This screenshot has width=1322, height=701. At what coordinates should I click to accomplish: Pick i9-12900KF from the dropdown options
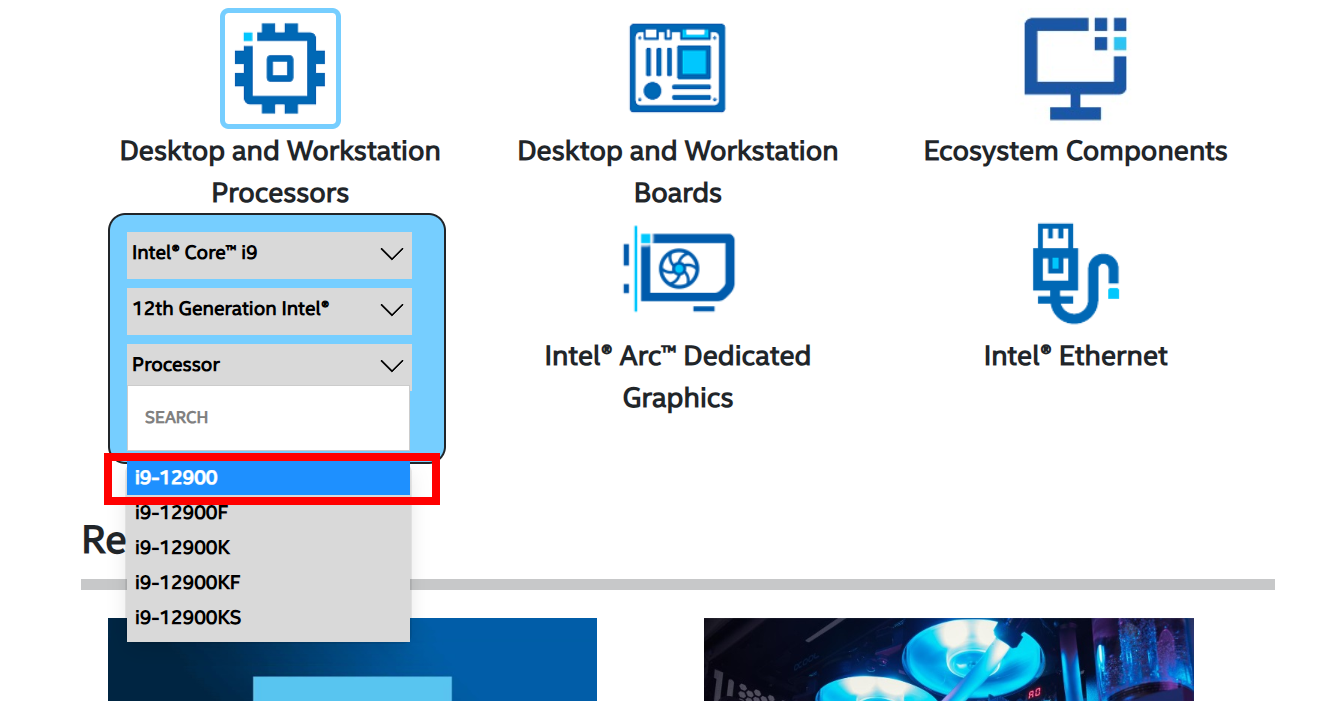[x=268, y=583]
